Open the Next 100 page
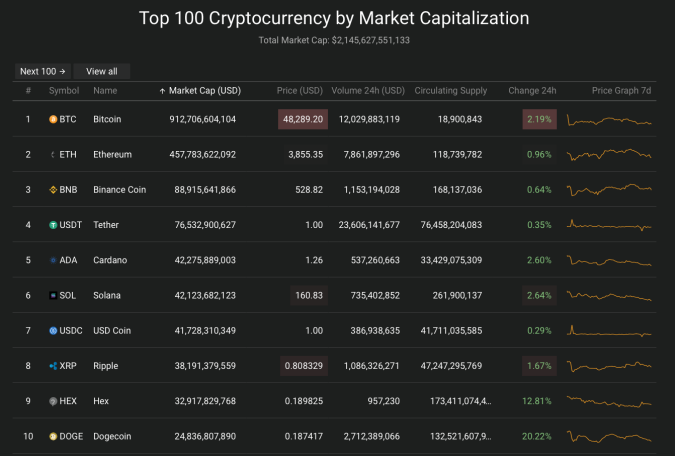 43,71
